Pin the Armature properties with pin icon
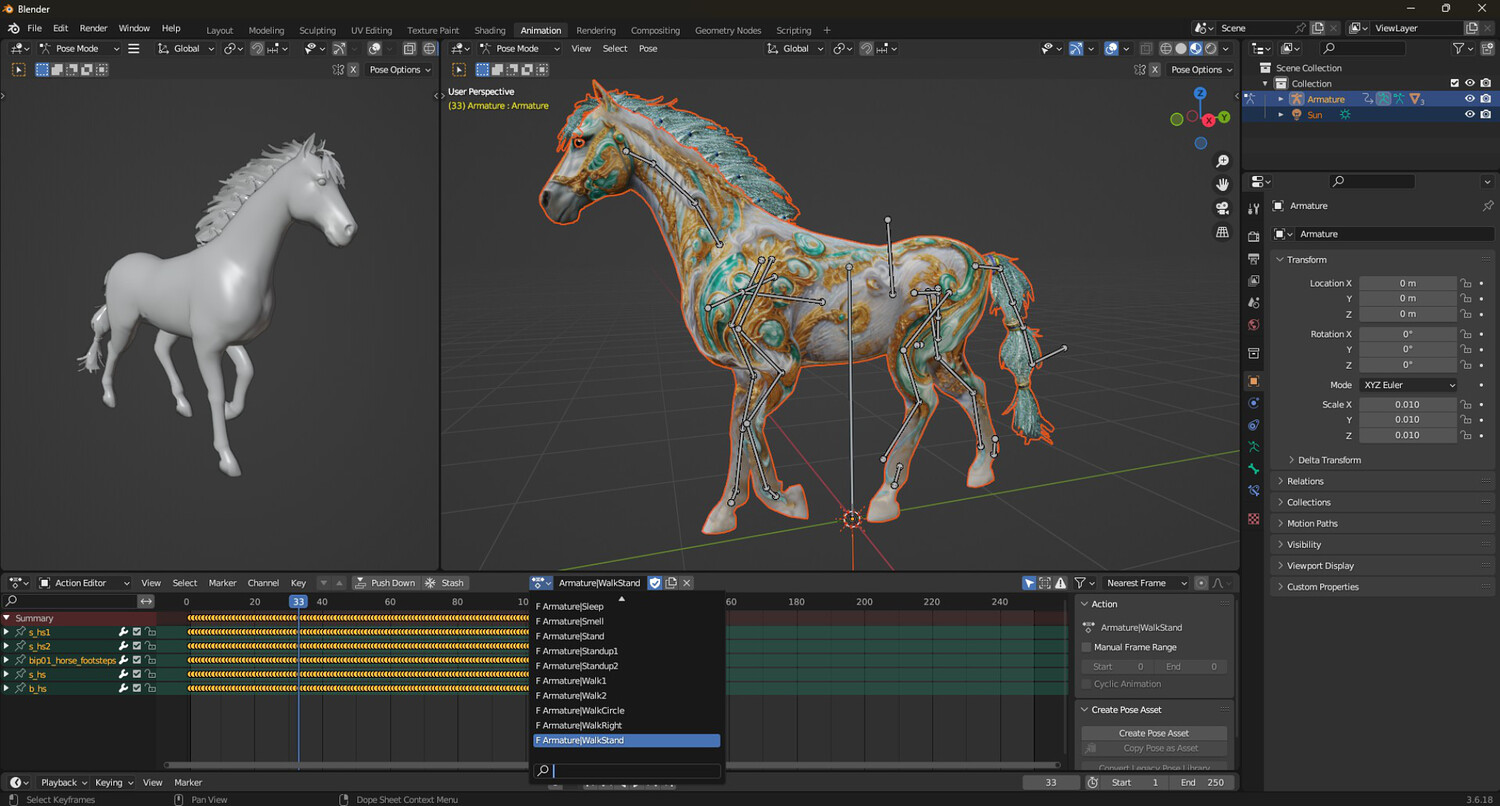Viewport: 1500px width, 806px height. pos(1487,206)
